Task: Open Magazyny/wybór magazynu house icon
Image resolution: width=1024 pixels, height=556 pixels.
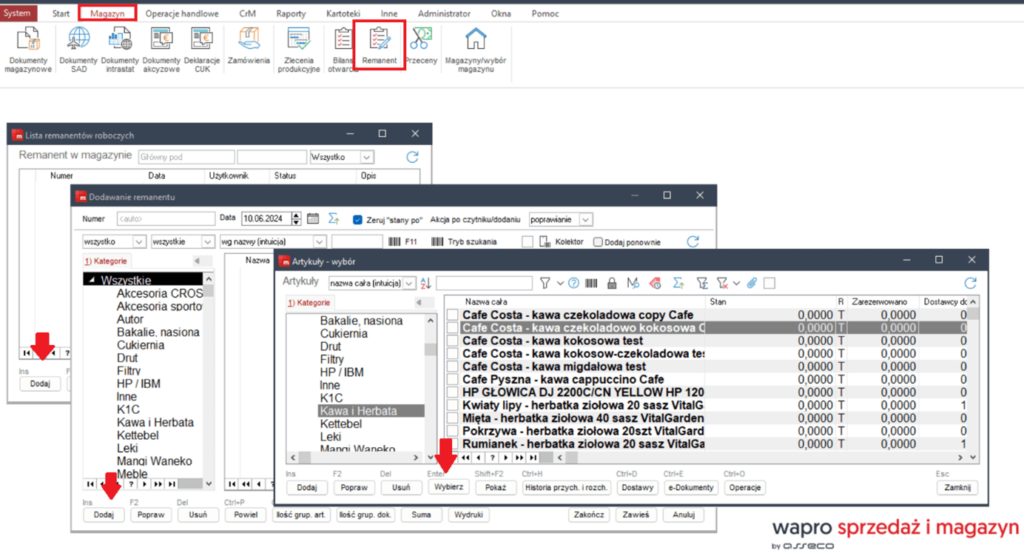Action: pos(476,40)
